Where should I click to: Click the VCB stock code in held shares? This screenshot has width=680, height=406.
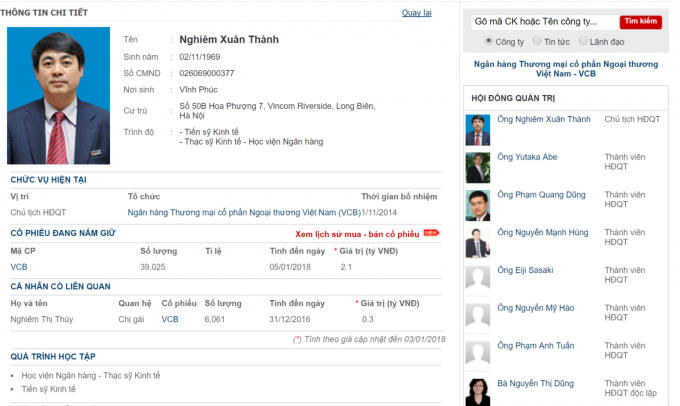(19, 267)
